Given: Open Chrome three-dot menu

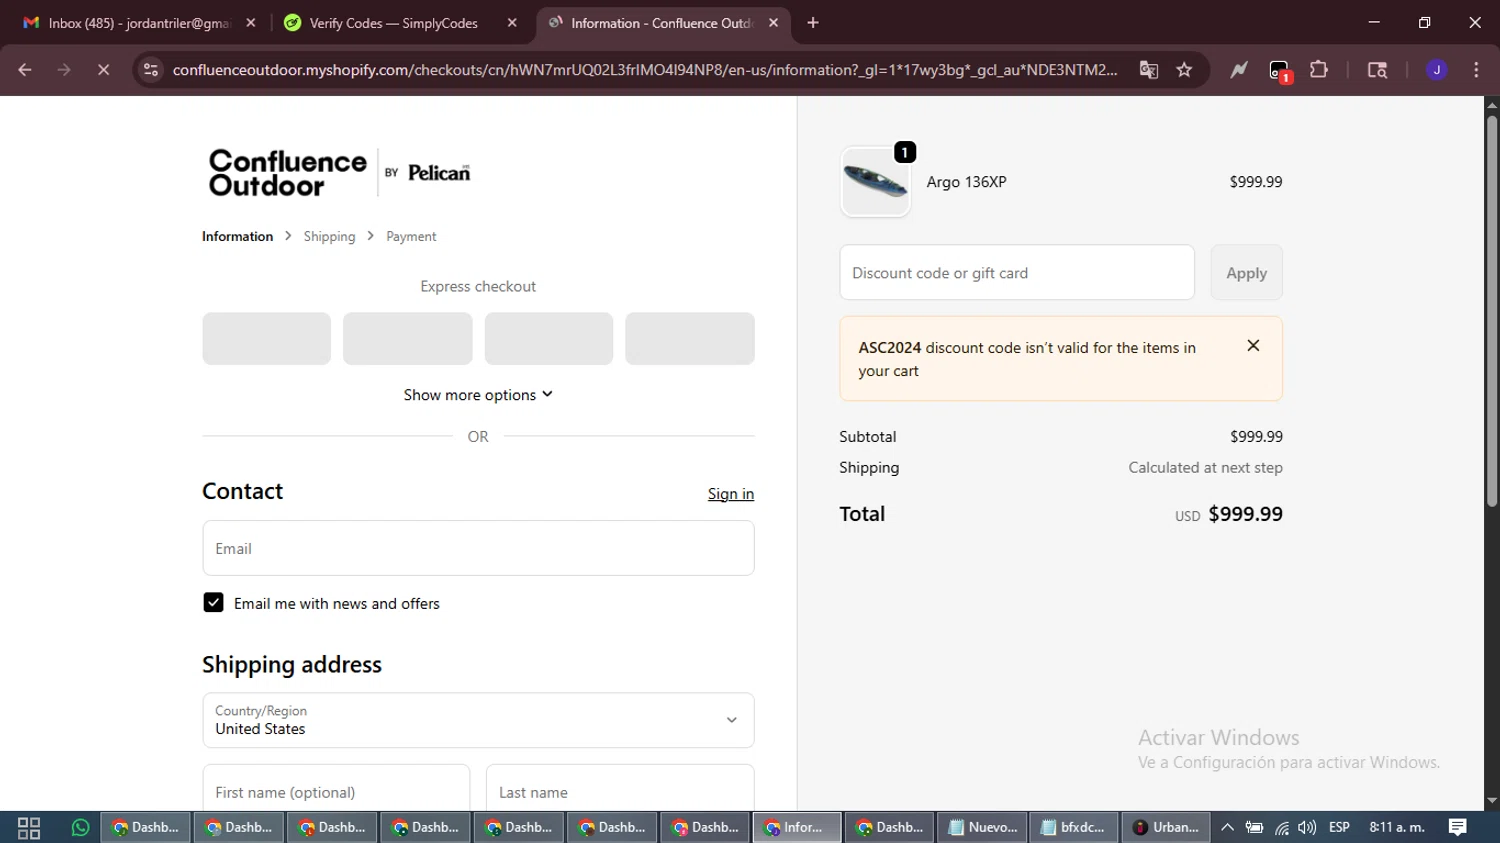Looking at the screenshot, I should 1476,70.
